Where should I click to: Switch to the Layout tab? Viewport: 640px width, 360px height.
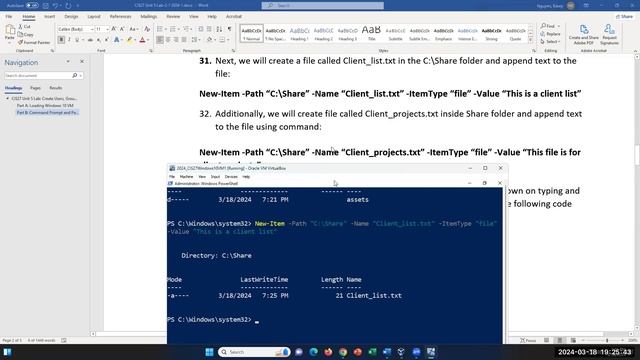coord(94,17)
